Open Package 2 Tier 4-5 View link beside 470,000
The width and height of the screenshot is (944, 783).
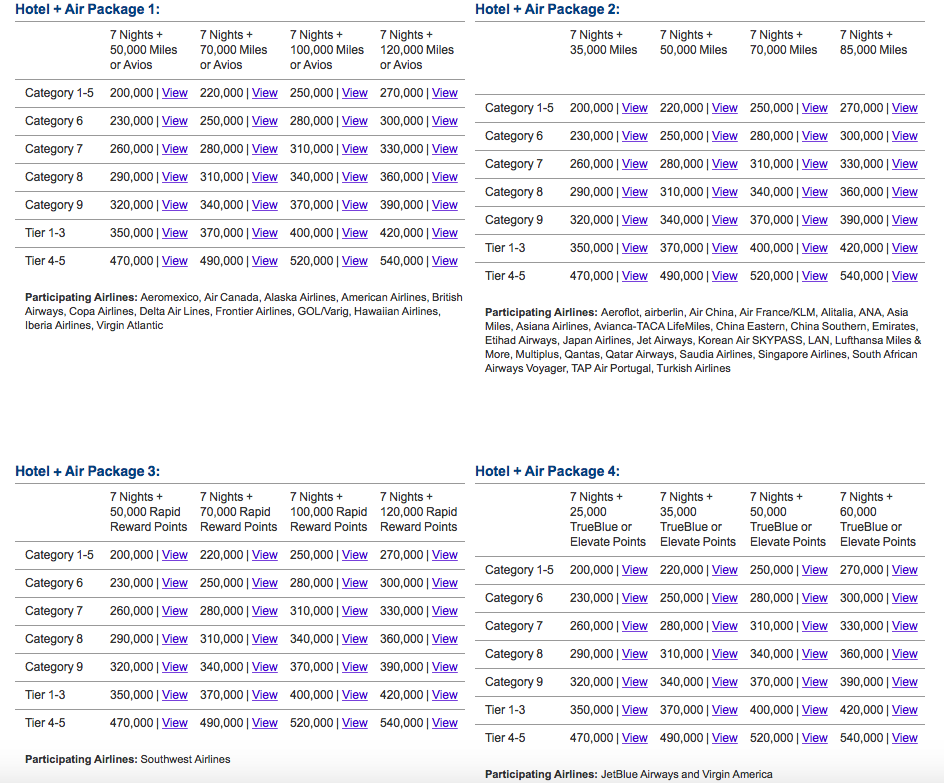[x=635, y=276]
